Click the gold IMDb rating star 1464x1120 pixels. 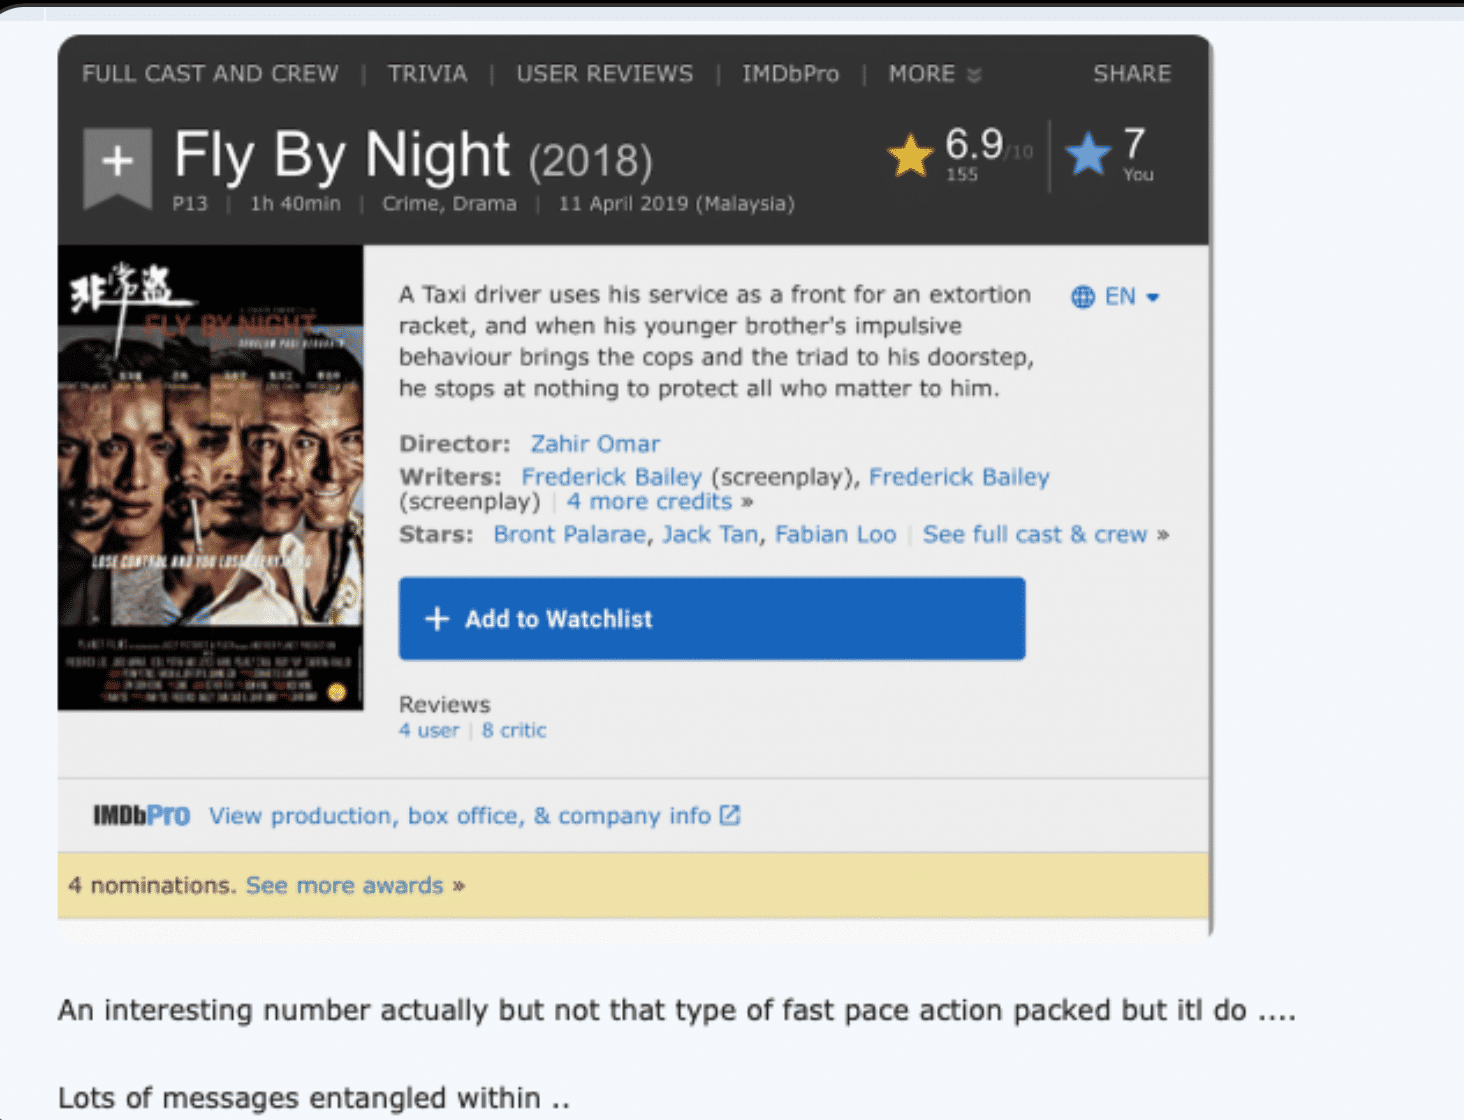coord(909,156)
